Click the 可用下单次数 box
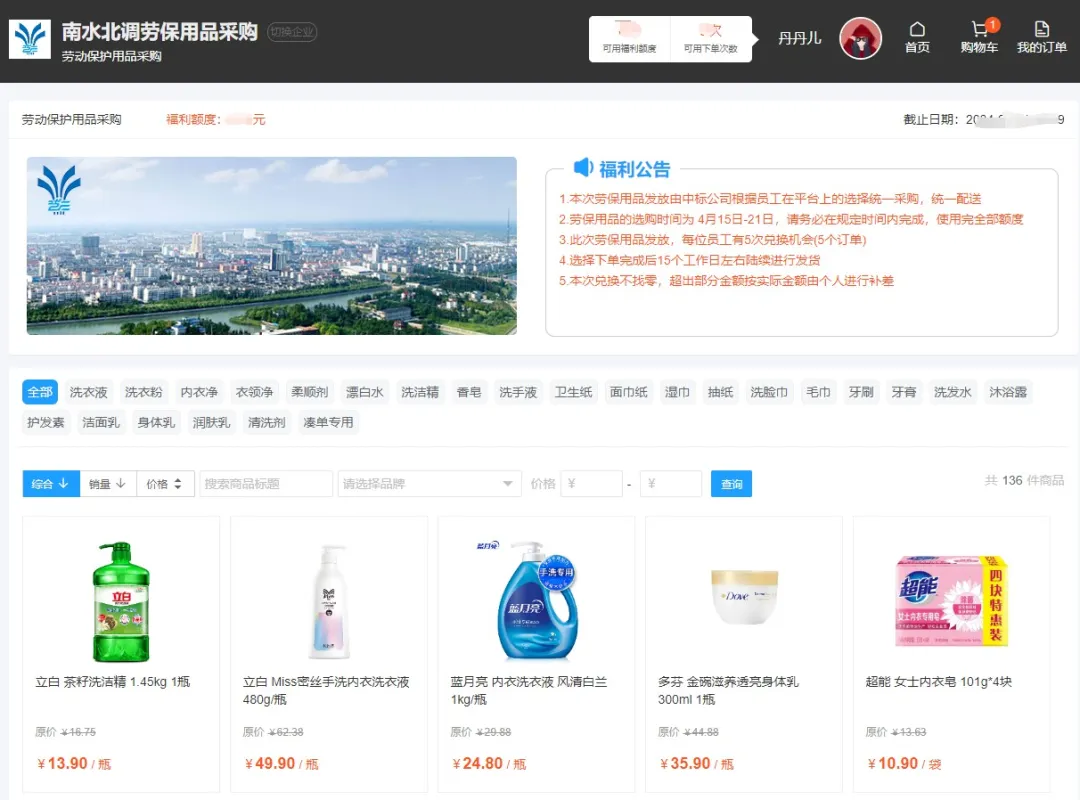The width and height of the screenshot is (1080, 800). [710, 39]
